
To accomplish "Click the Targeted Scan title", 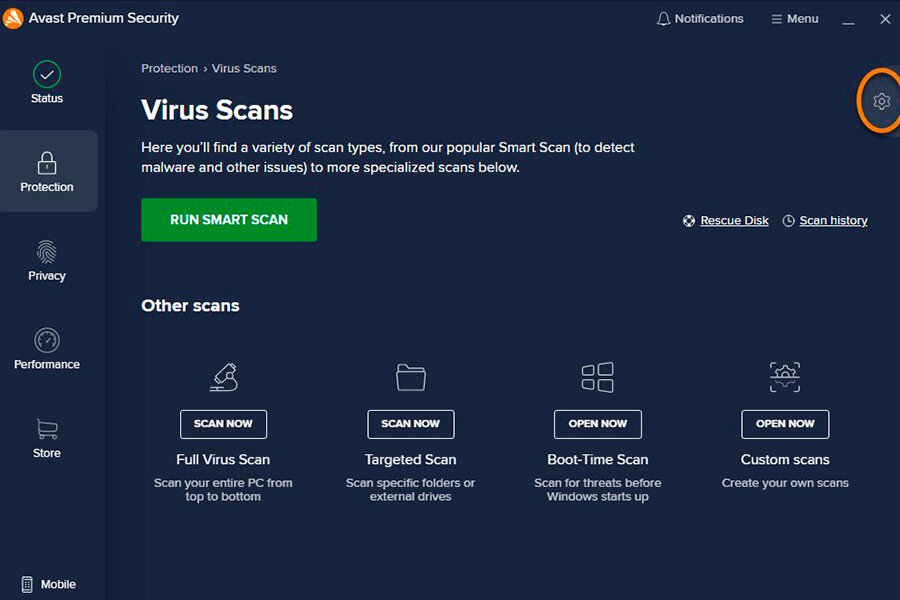I will coord(410,459).
